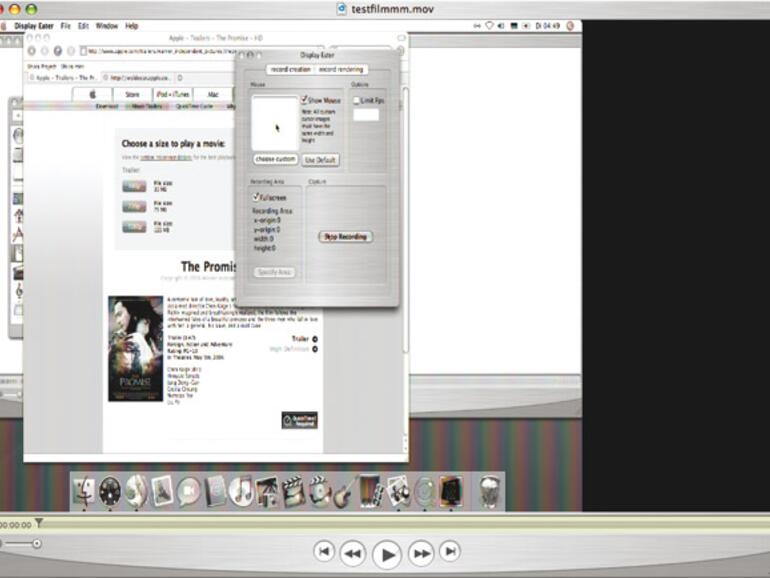Click the Limit Fps value field
This screenshot has height=578, width=770.
[366, 115]
